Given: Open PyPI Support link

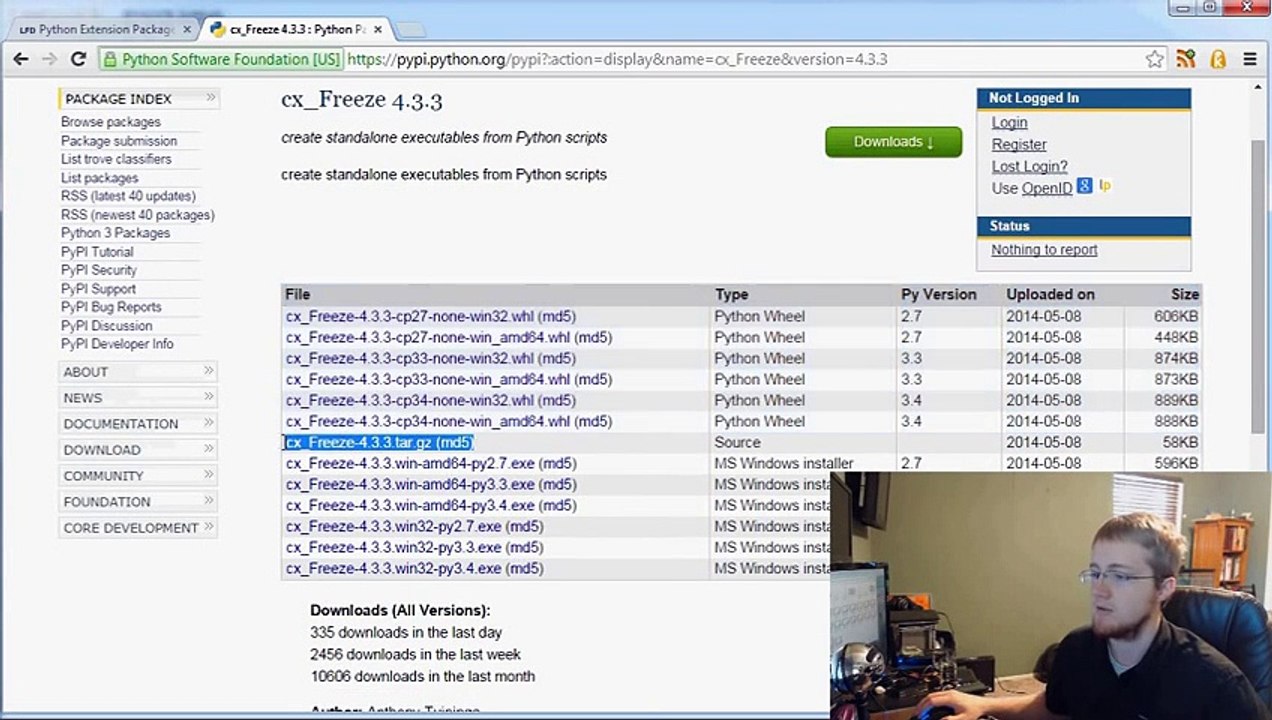Looking at the screenshot, I should click(x=98, y=289).
